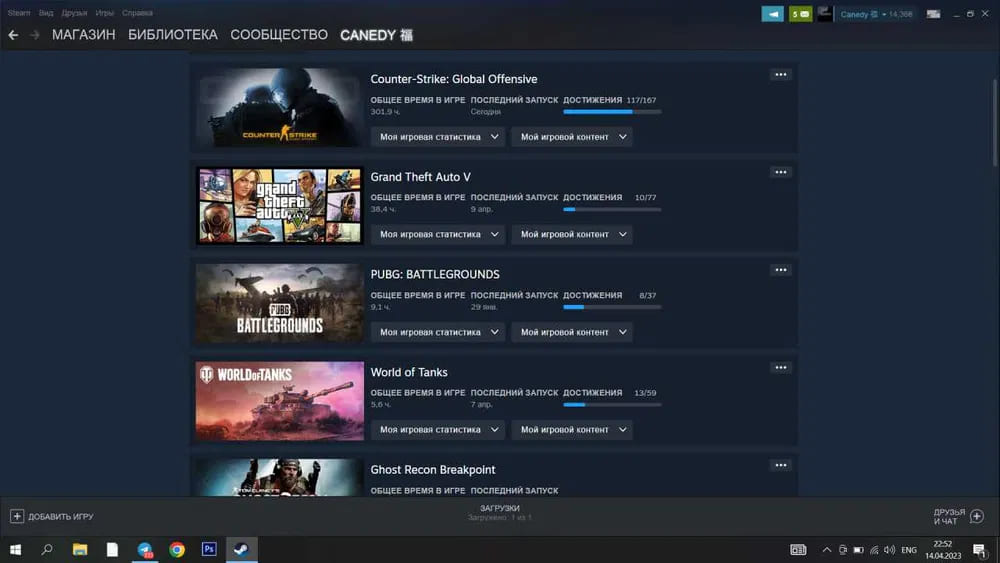This screenshot has height=563, width=1000.
Task: Go to the СООБЩЕСТВО tab
Action: tap(279, 35)
